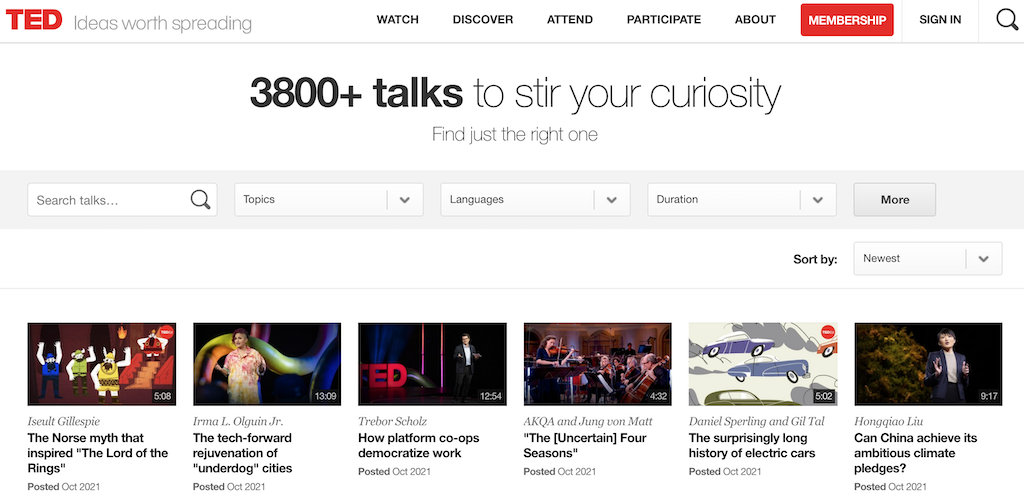
Task: Click the 4:32 duration badge
Action: click(x=658, y=396)
